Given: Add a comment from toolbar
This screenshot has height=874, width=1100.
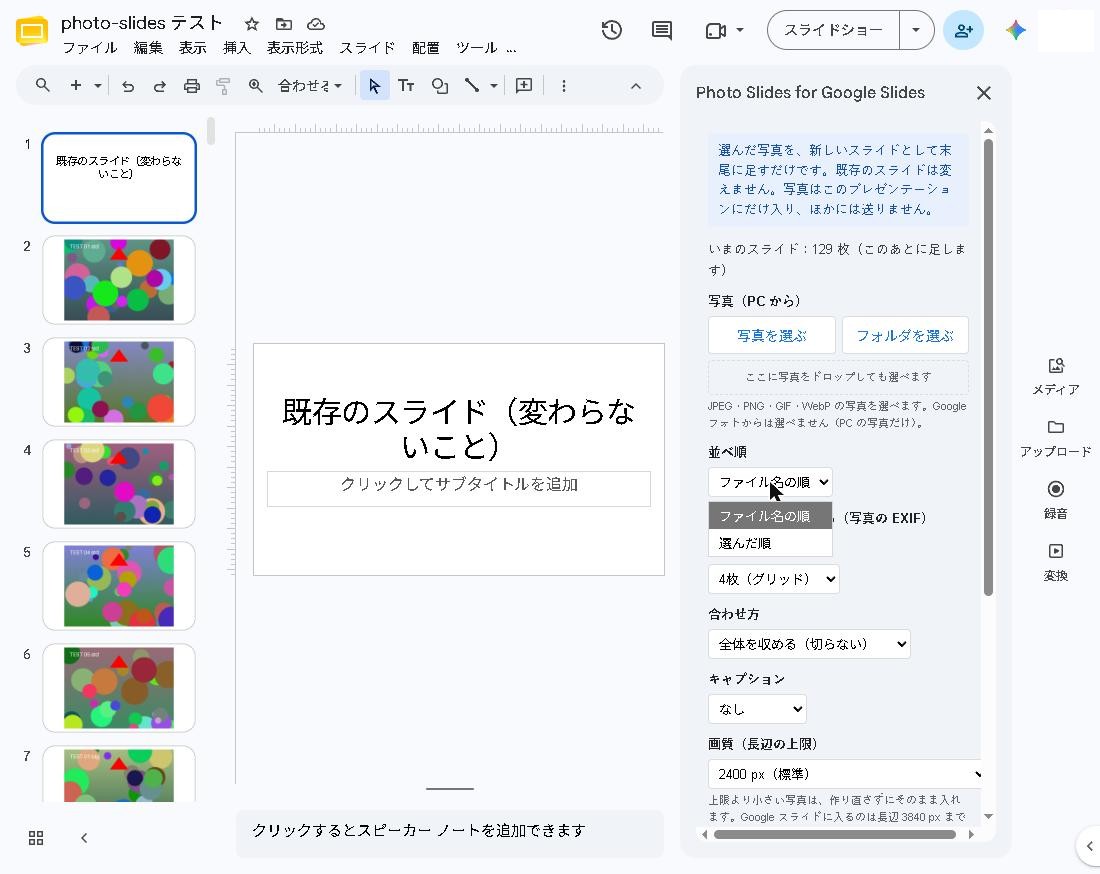Looking at the screenshot, I should (x=524, y=86).
